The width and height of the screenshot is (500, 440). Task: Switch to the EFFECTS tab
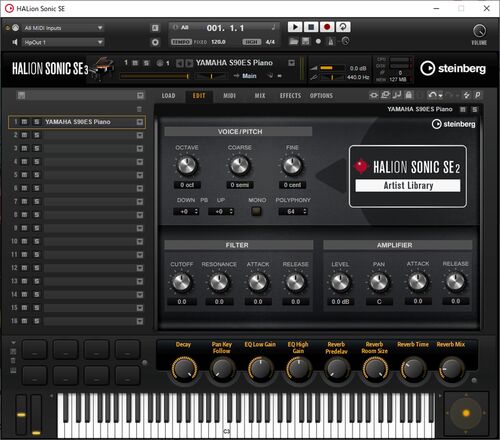tap(290, 96)
